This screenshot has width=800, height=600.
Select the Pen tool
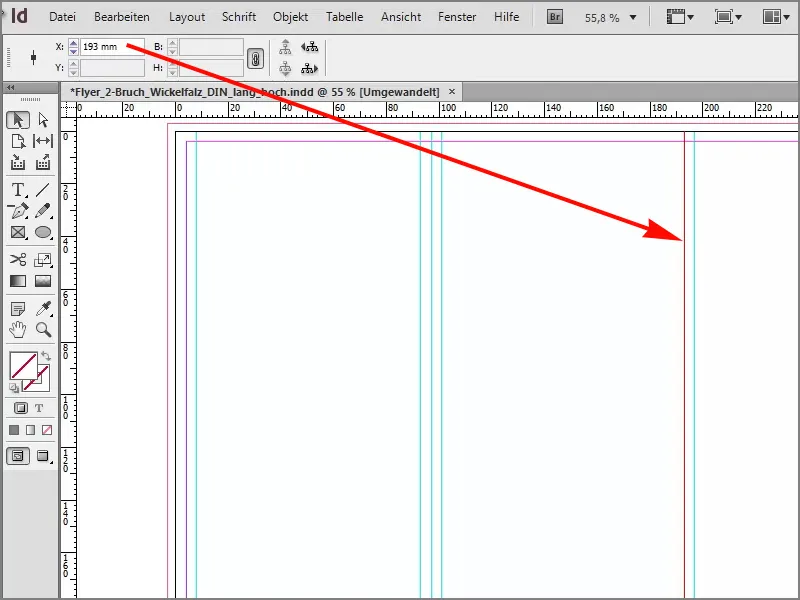18,211
